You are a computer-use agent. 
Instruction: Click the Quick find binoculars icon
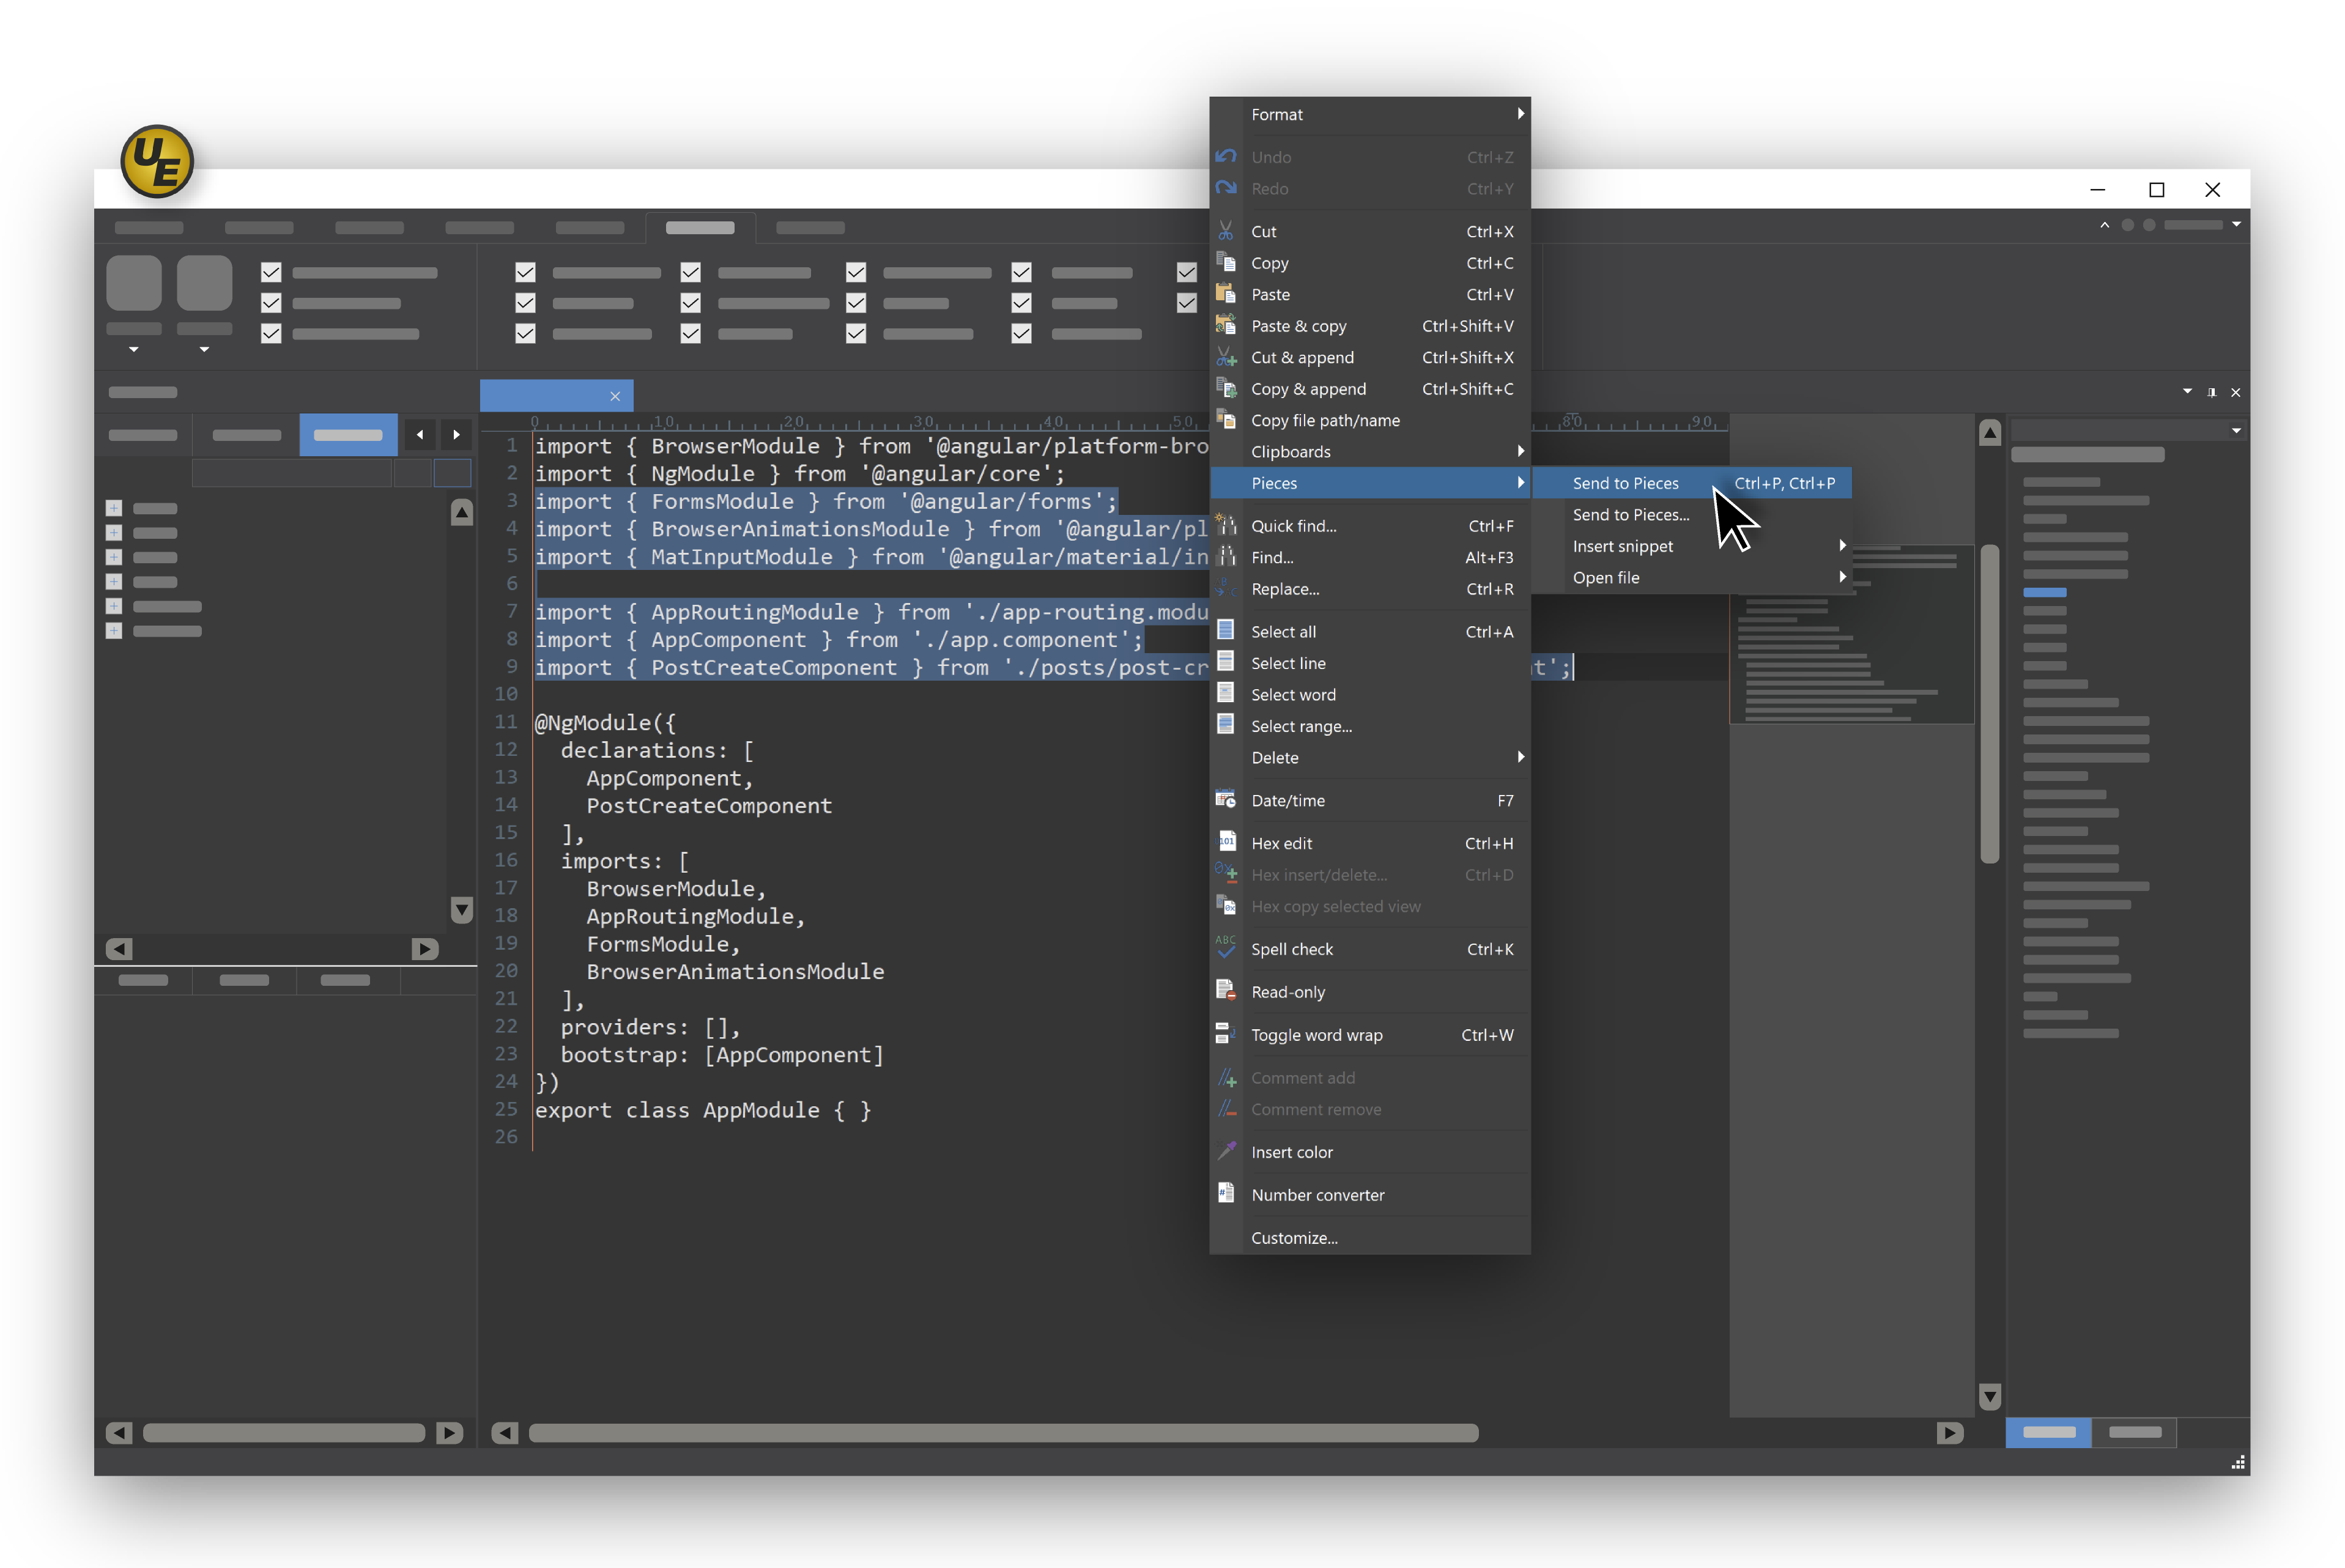(x=1226, y=525)
